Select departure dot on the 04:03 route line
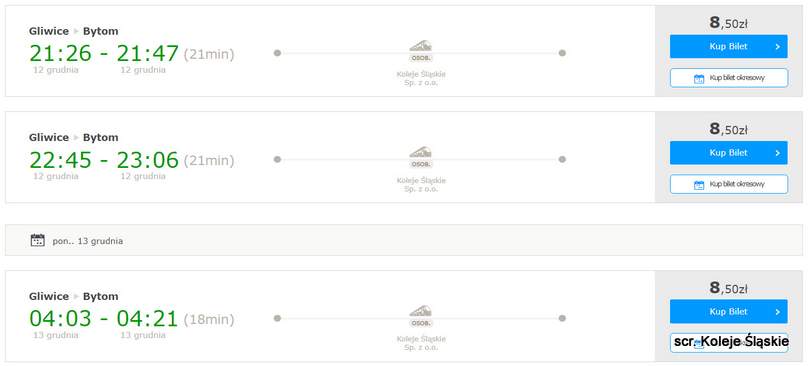The image size is (810, 366). point(277,318)
